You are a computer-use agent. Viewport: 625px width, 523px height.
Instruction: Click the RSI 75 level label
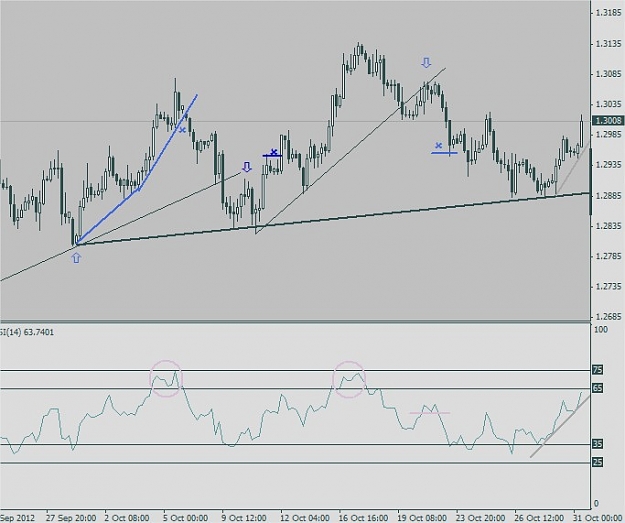point(597,370)
